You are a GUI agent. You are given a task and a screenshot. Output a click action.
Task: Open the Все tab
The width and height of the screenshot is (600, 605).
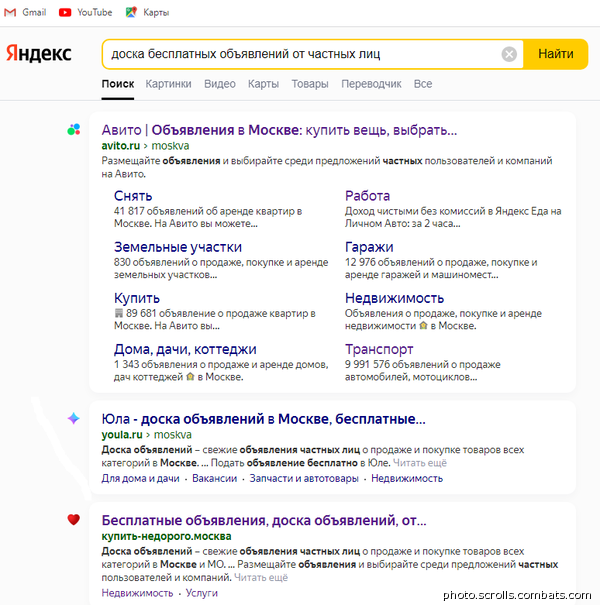click(x=423, y=84)
